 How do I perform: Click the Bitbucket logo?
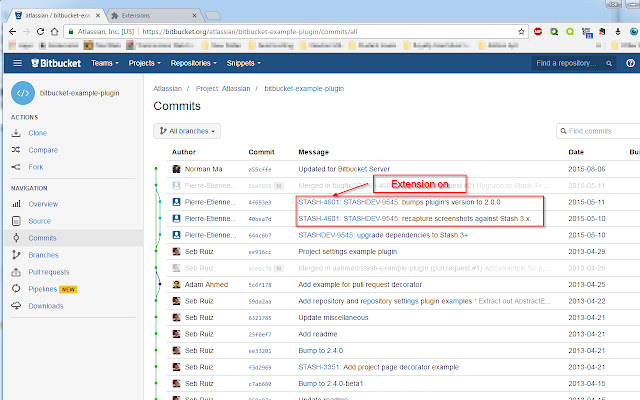[x=56, y=63]
